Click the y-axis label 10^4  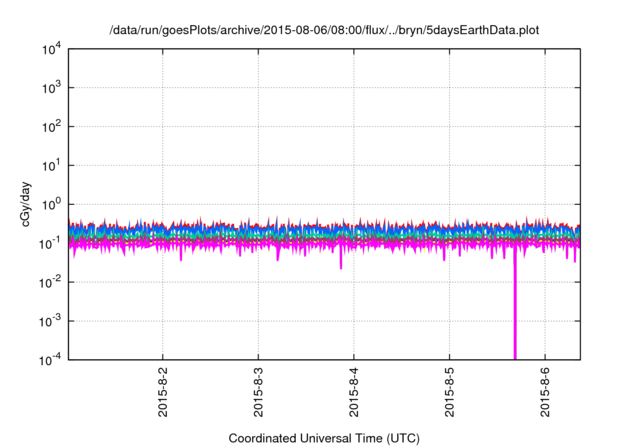click(x=51, y=50)
